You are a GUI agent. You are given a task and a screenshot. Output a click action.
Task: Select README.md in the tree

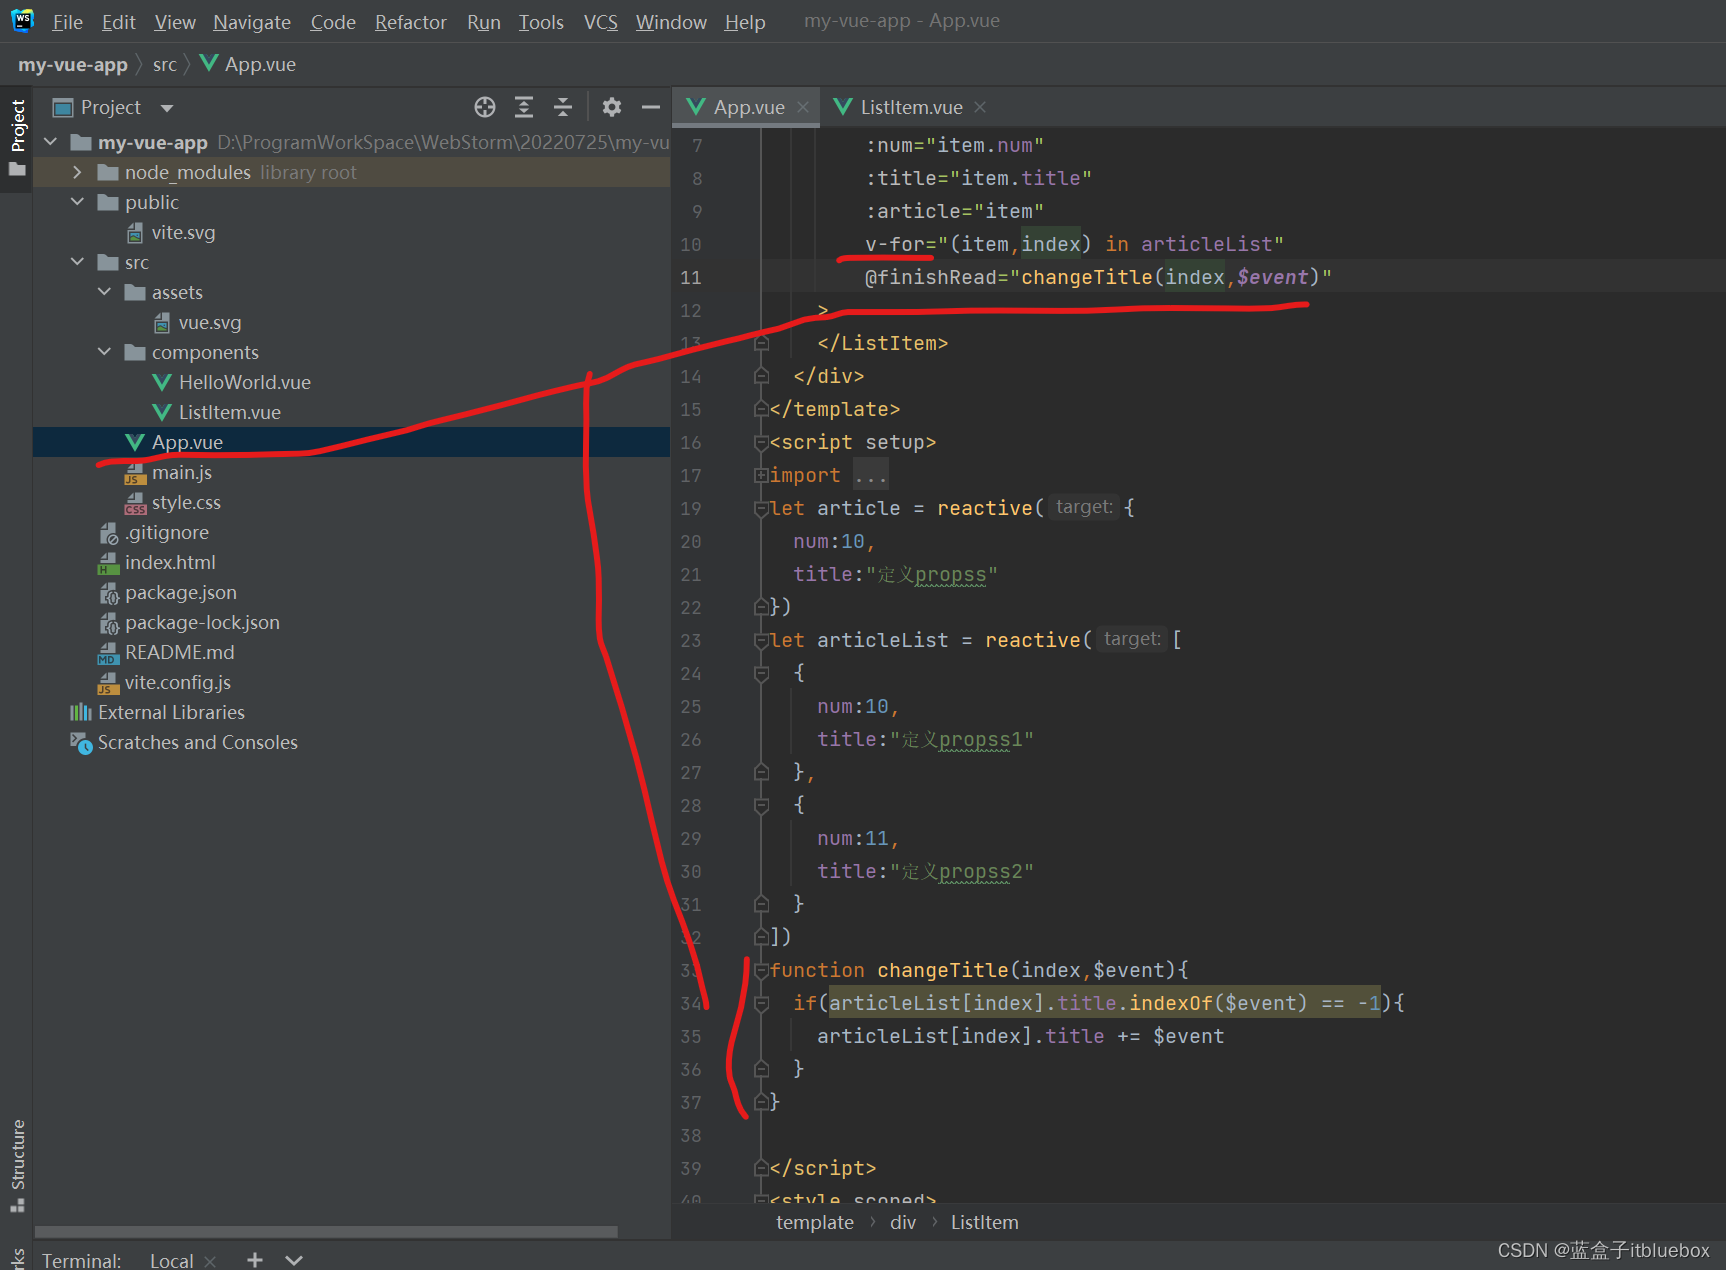(x=180, y=652)
